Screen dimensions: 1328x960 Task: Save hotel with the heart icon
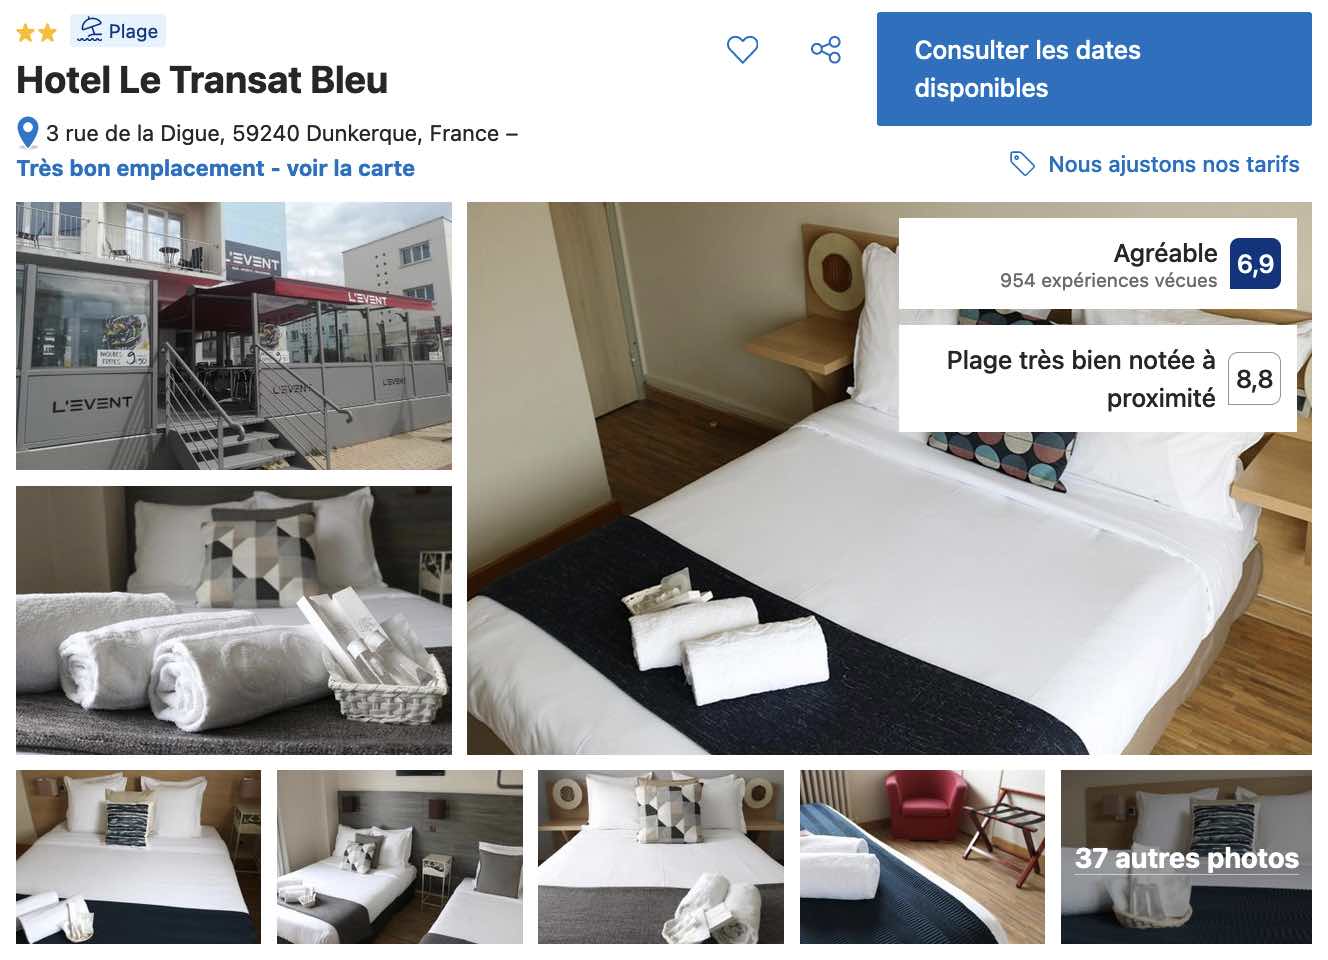click(742, 49)
